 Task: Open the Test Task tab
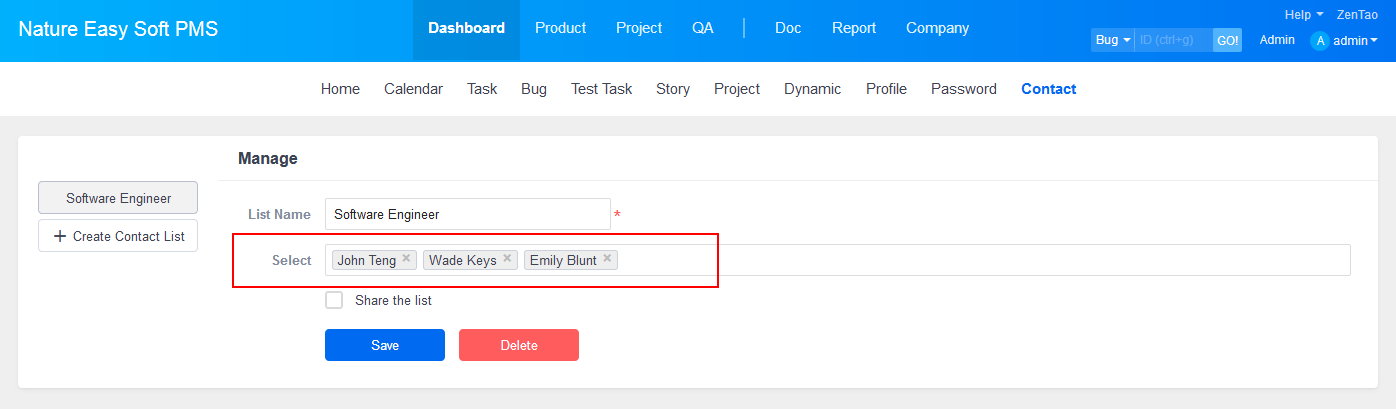pos(601,89)
